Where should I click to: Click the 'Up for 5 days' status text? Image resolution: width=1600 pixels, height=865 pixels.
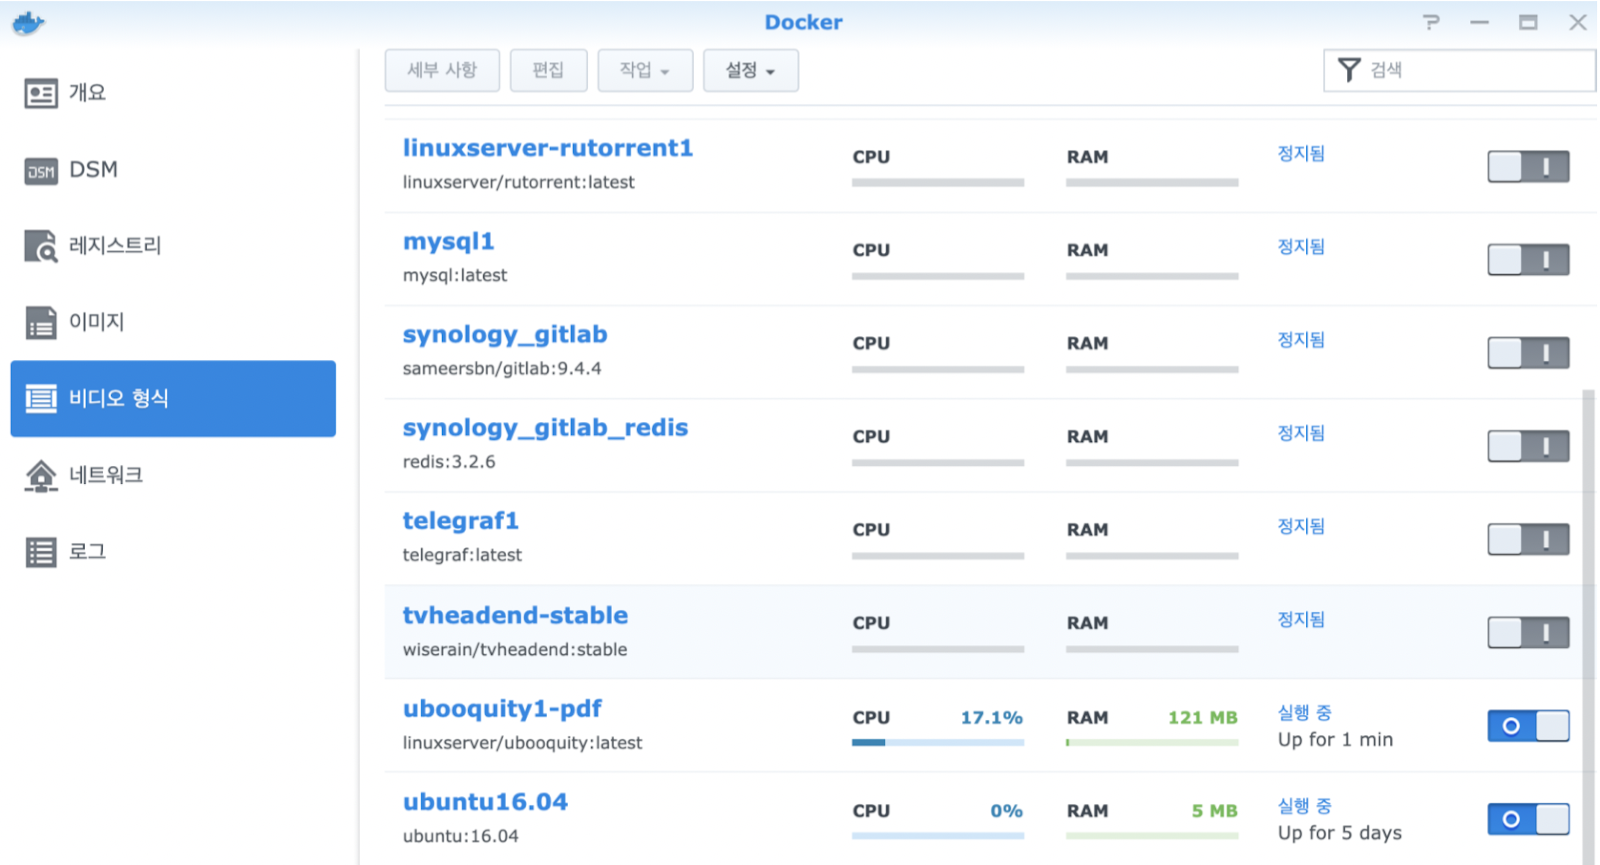(x=1340, y=833)
